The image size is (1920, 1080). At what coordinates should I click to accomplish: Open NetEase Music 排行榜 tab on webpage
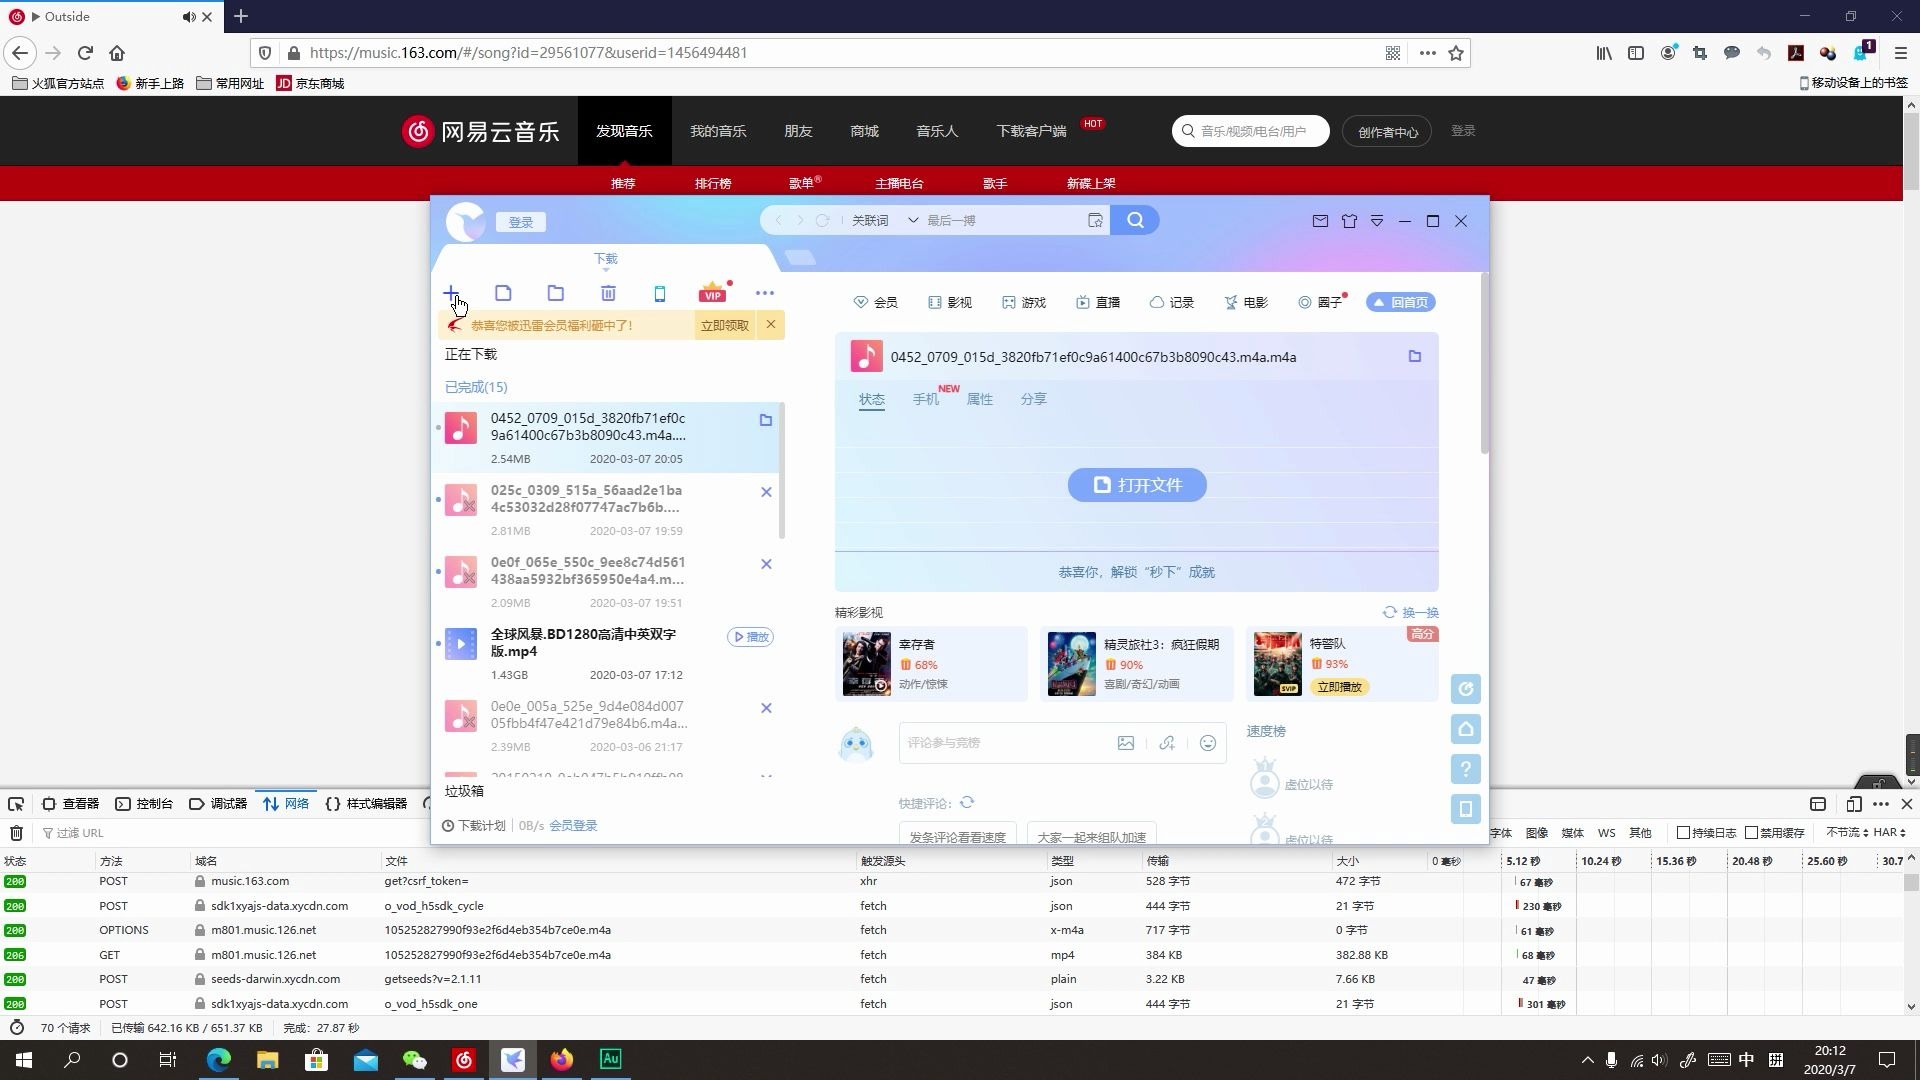713,183
